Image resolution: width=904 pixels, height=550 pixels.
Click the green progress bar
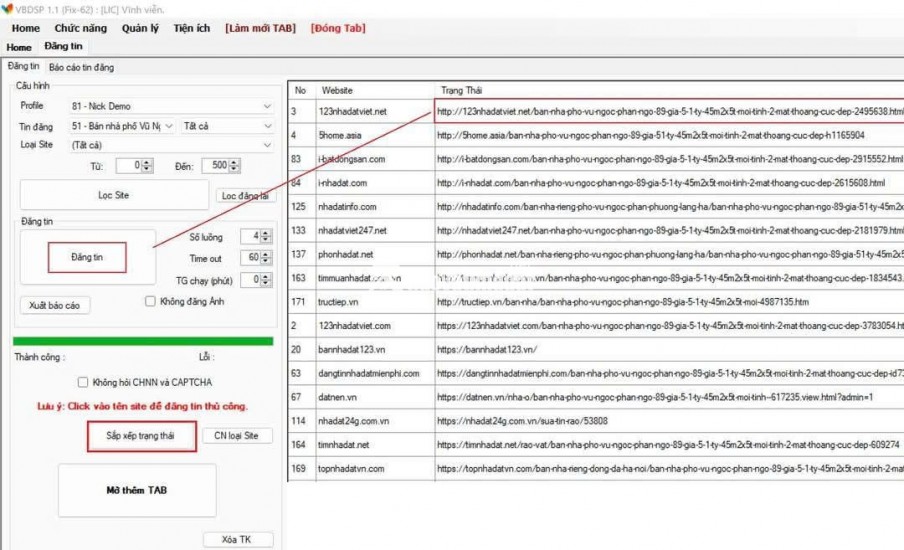click(x=142, y=341)
